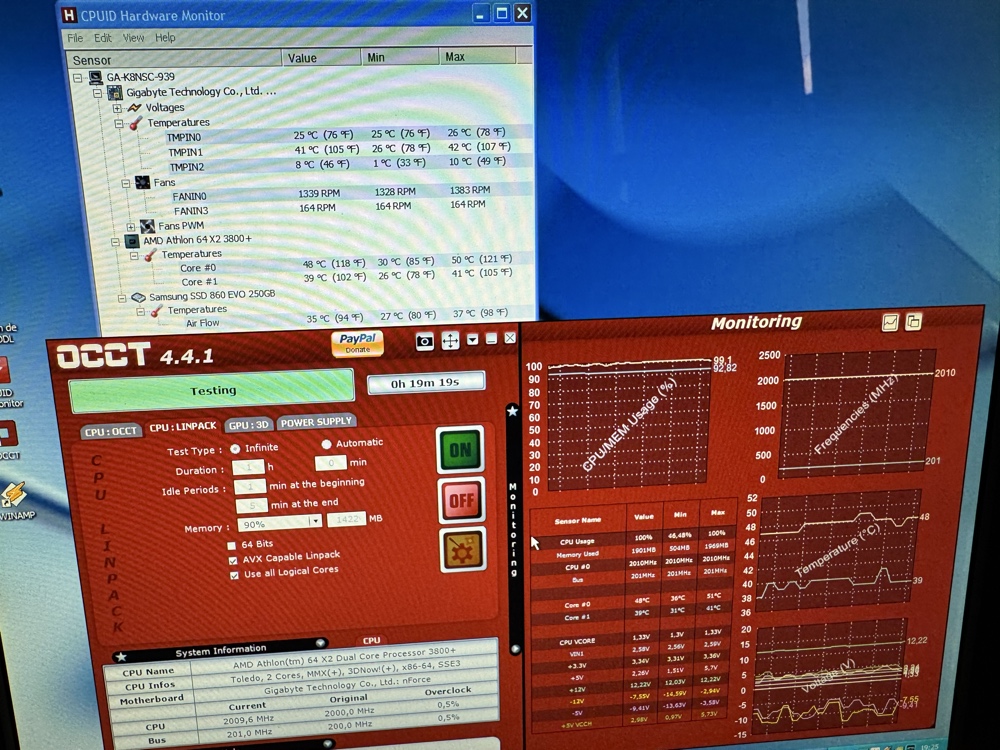This screenshot has width=1000, height=750.
Task: Collapse Samsung SSD 860 EVO node
Action: tap(122, 298)
